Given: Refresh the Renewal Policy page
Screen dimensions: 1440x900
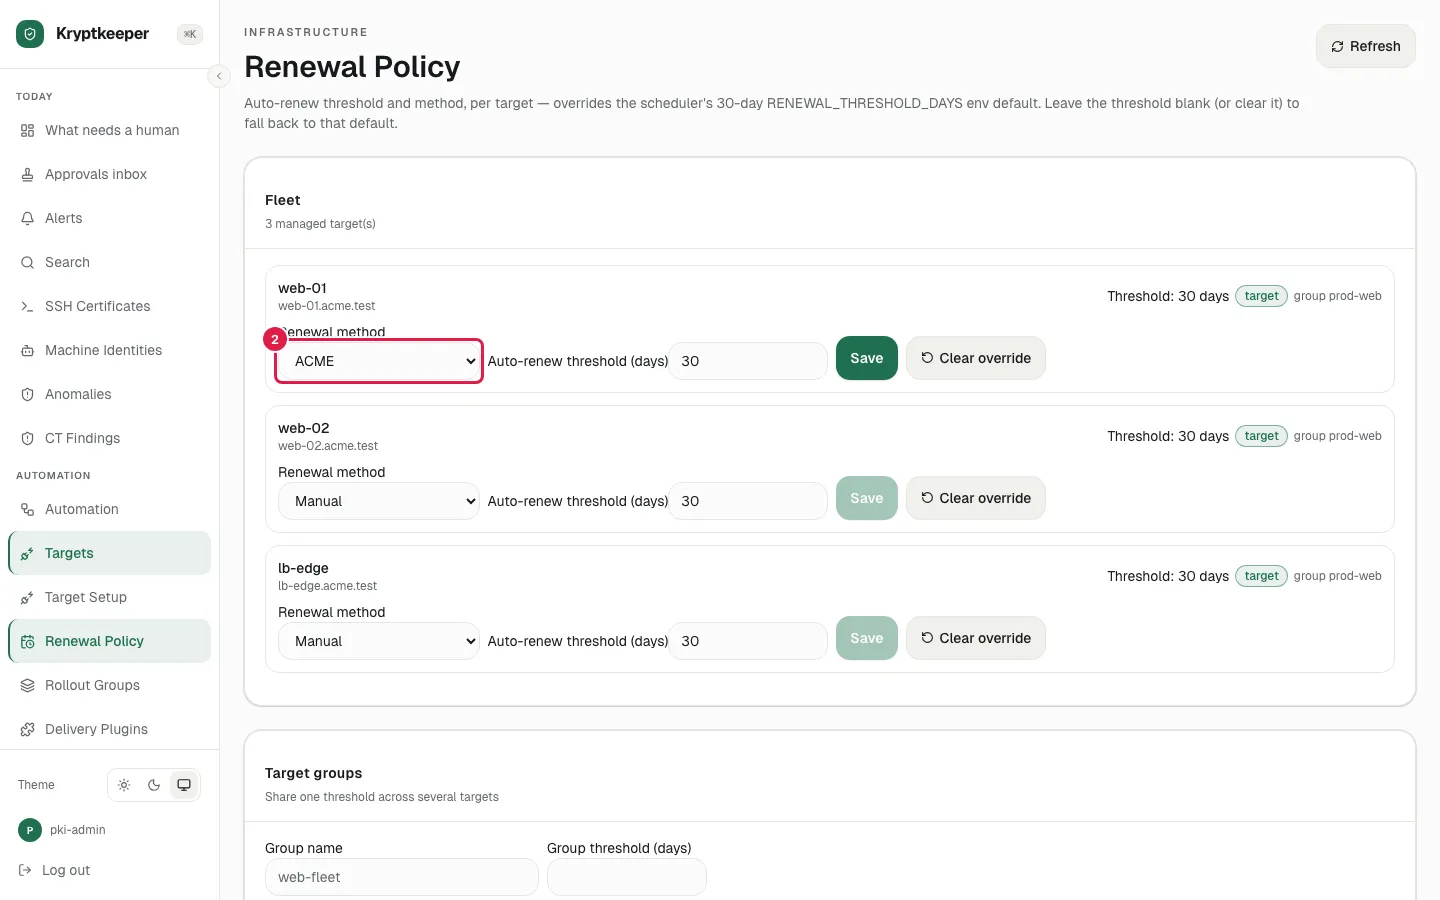Looking at the screenshot, I should [1365, 46].
